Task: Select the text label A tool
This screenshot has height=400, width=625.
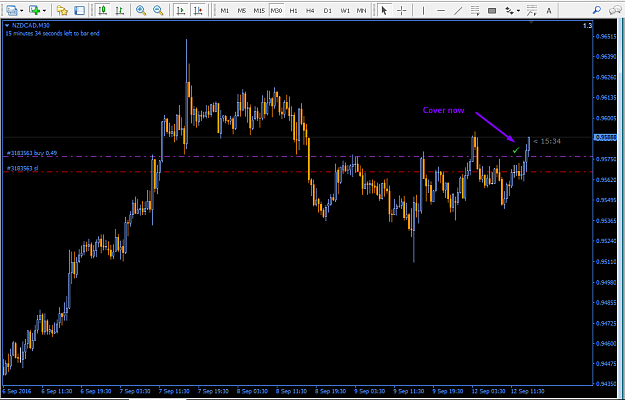Action: pyautogui.click(x=549, y=11)
